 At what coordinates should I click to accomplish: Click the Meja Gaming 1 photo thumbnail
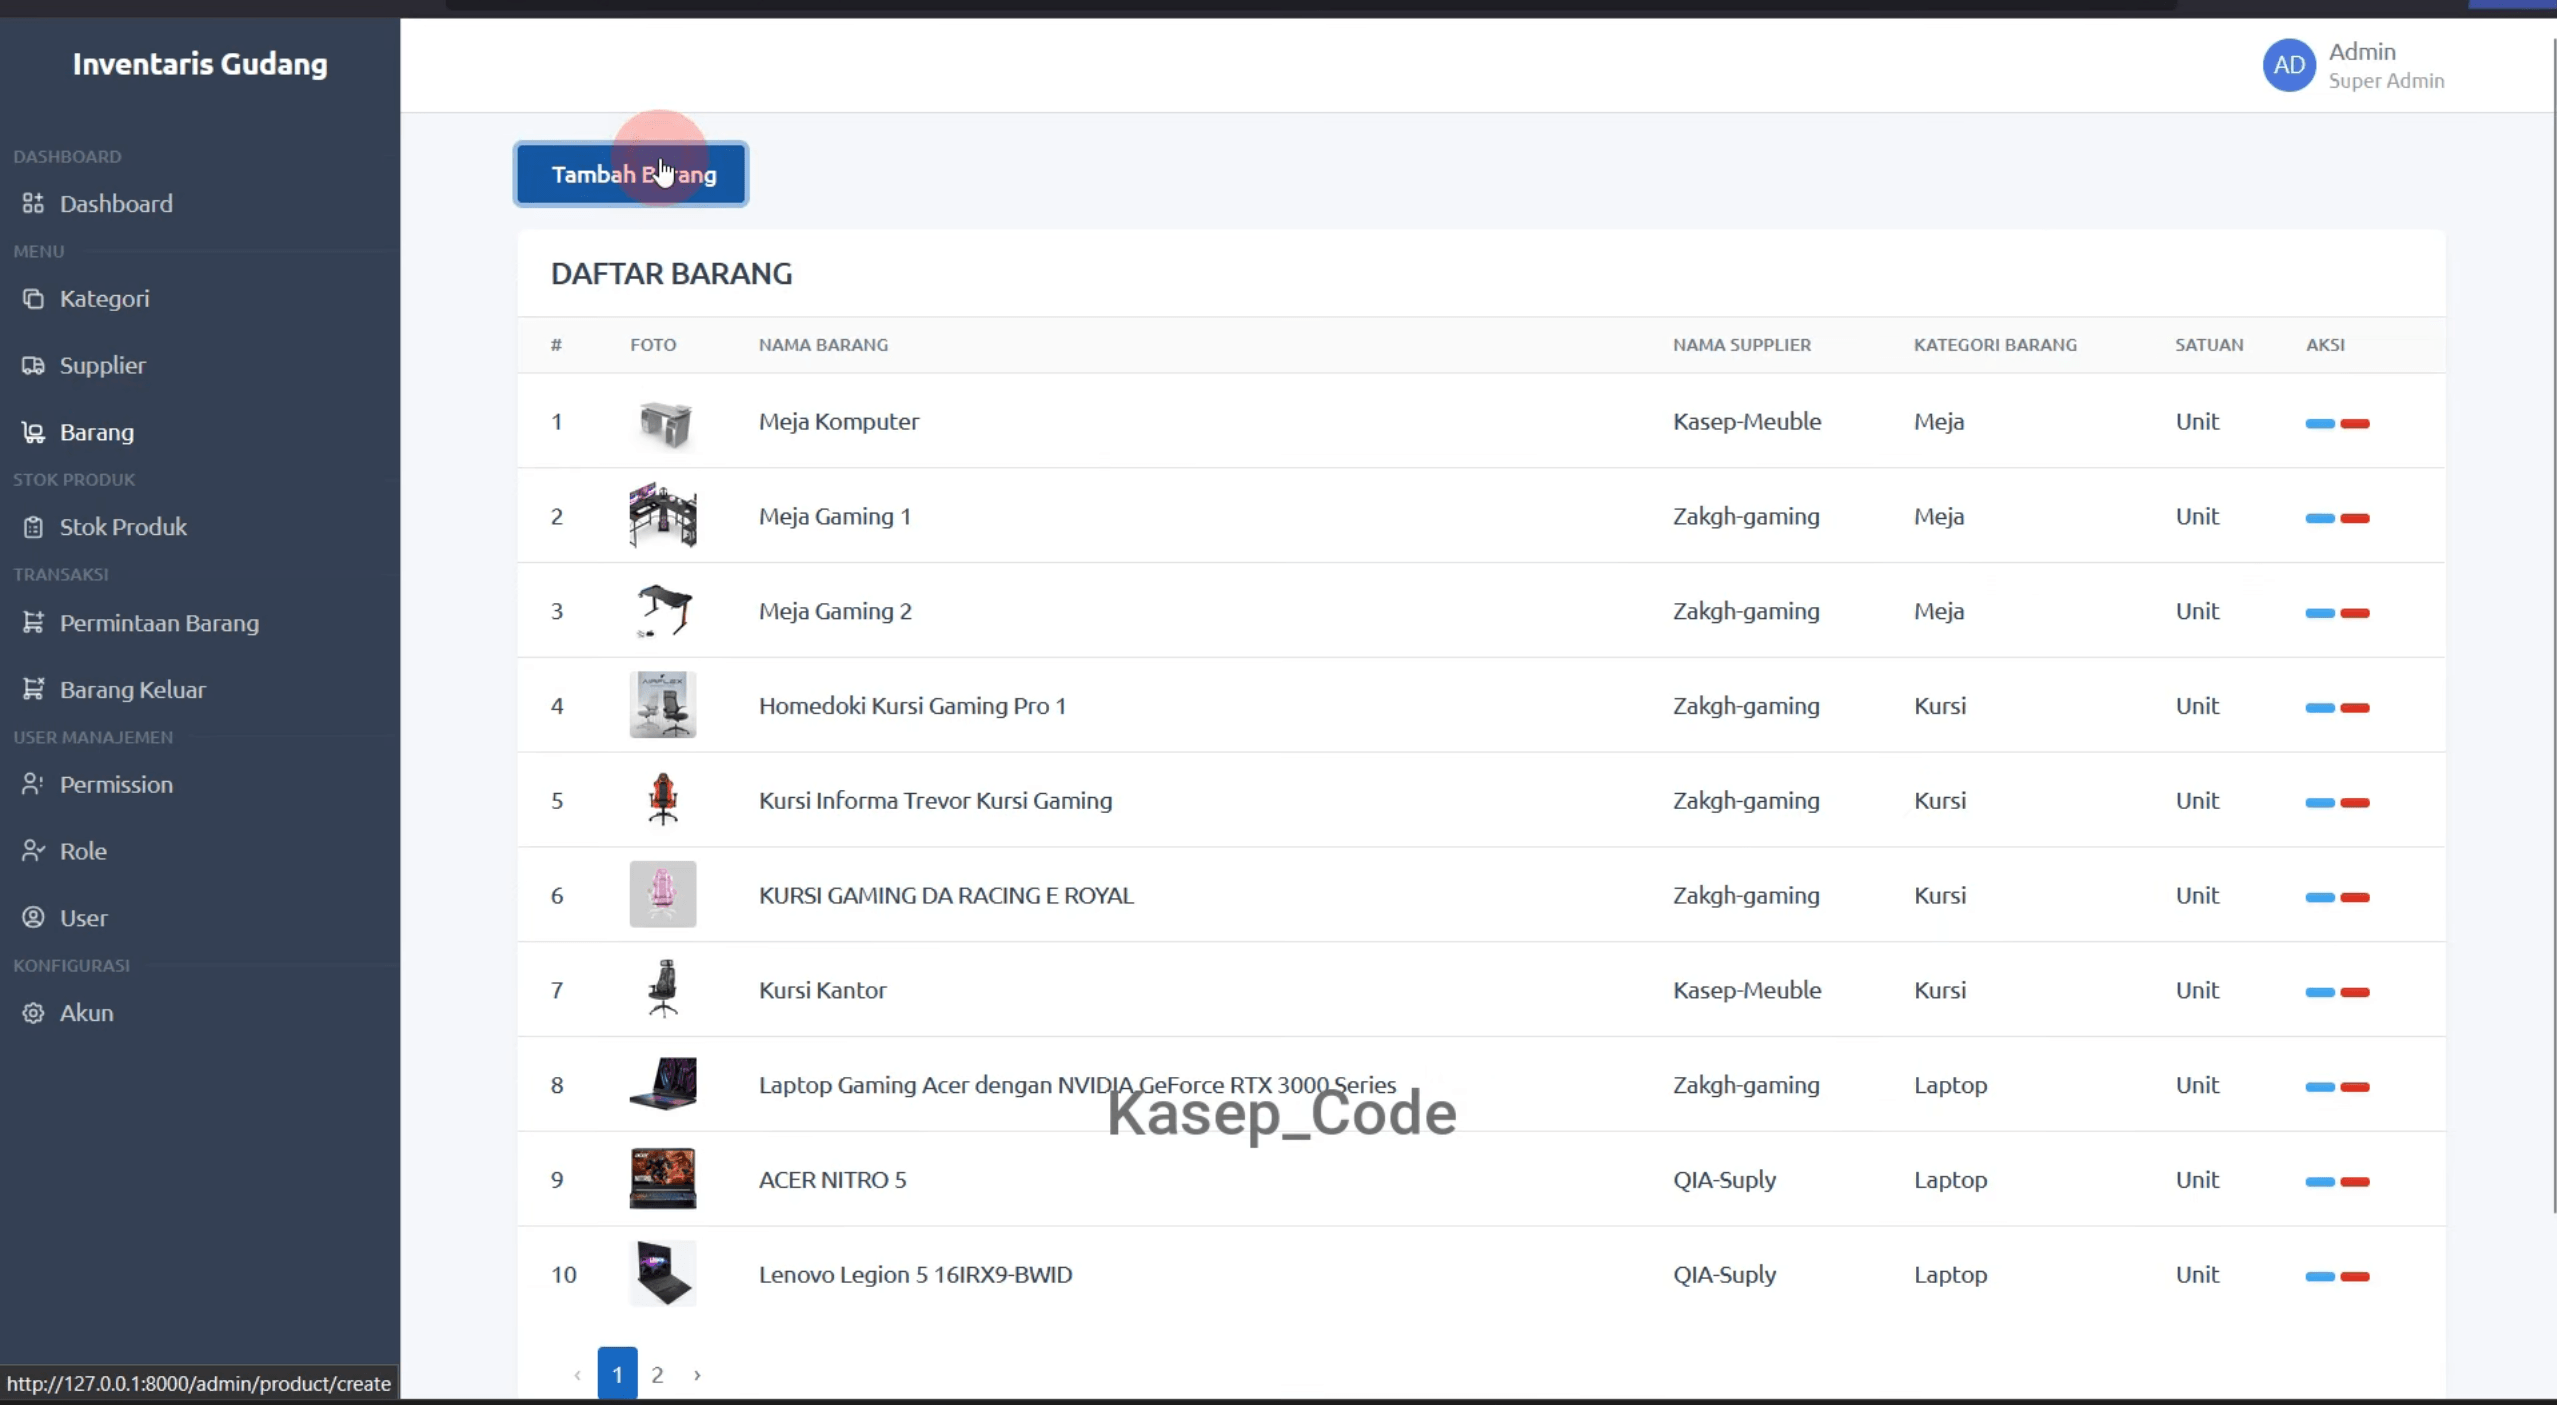click(x=663, y=515)
